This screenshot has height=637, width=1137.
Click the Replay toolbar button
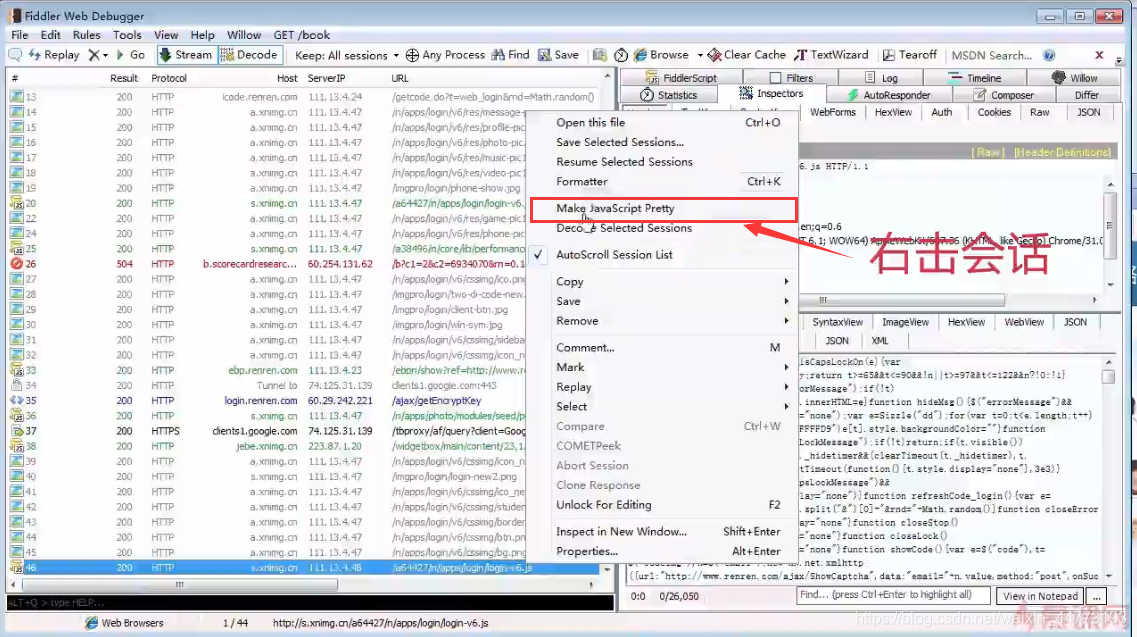point(54,55)
